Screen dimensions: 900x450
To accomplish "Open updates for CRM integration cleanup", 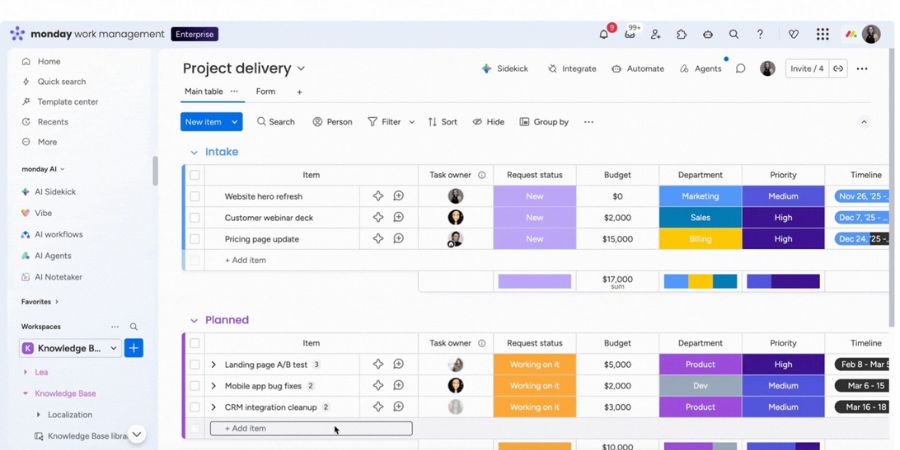I will (398, 407).
